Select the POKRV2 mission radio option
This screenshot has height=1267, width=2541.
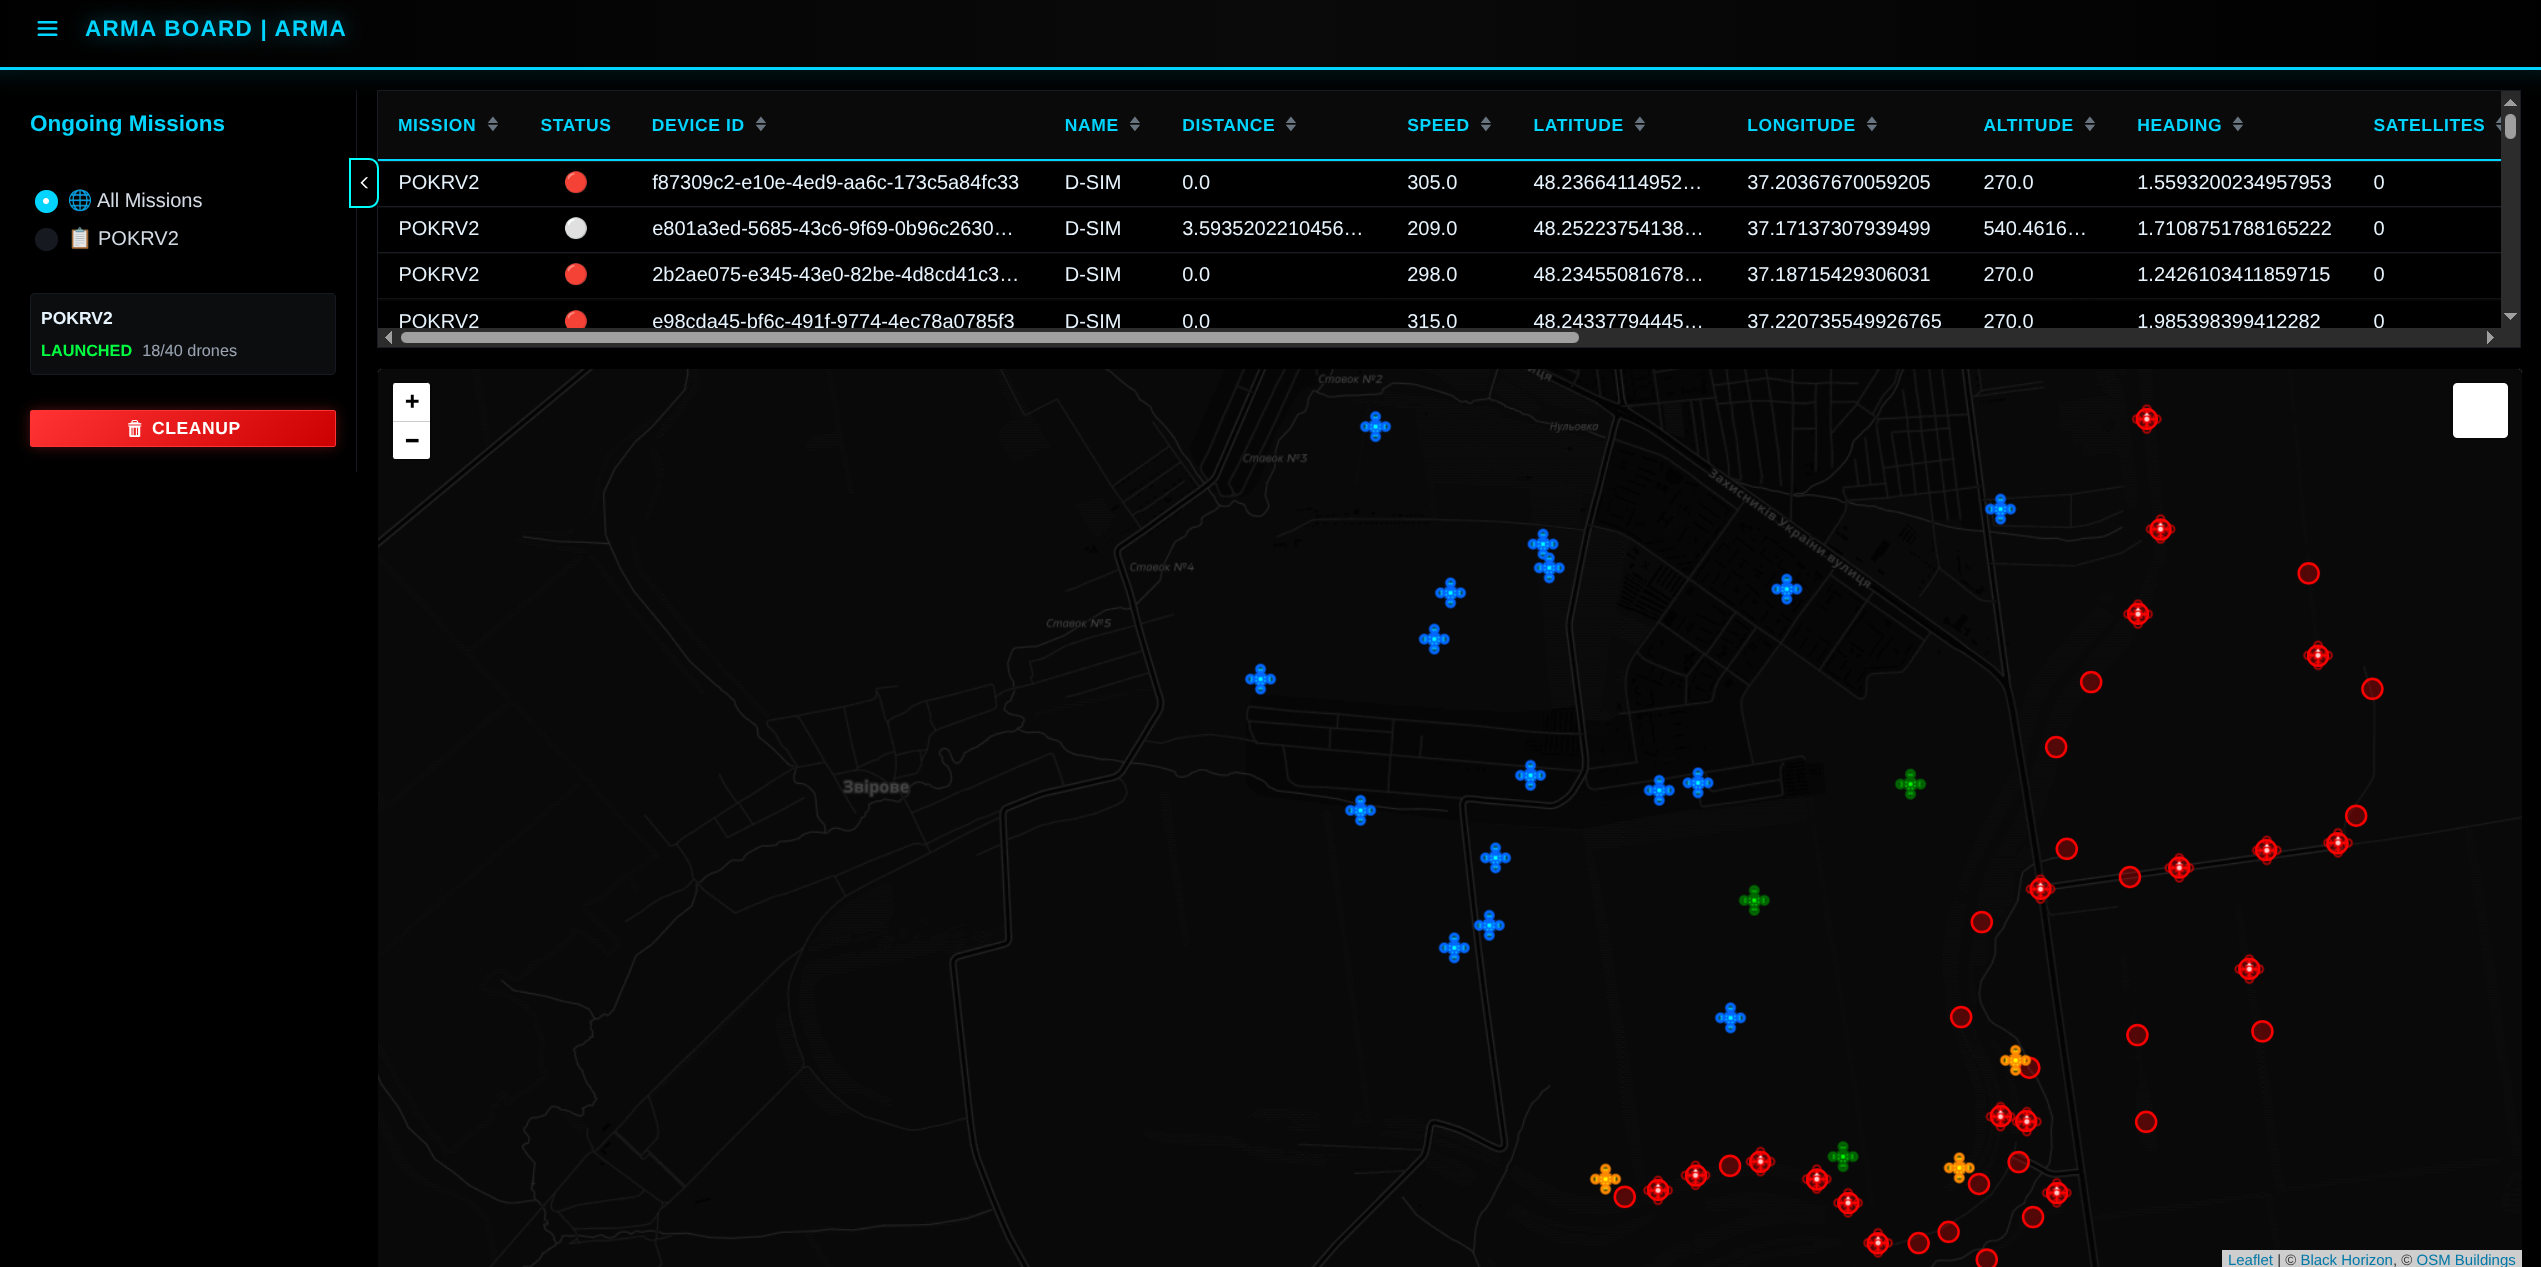tap(46, 239)
